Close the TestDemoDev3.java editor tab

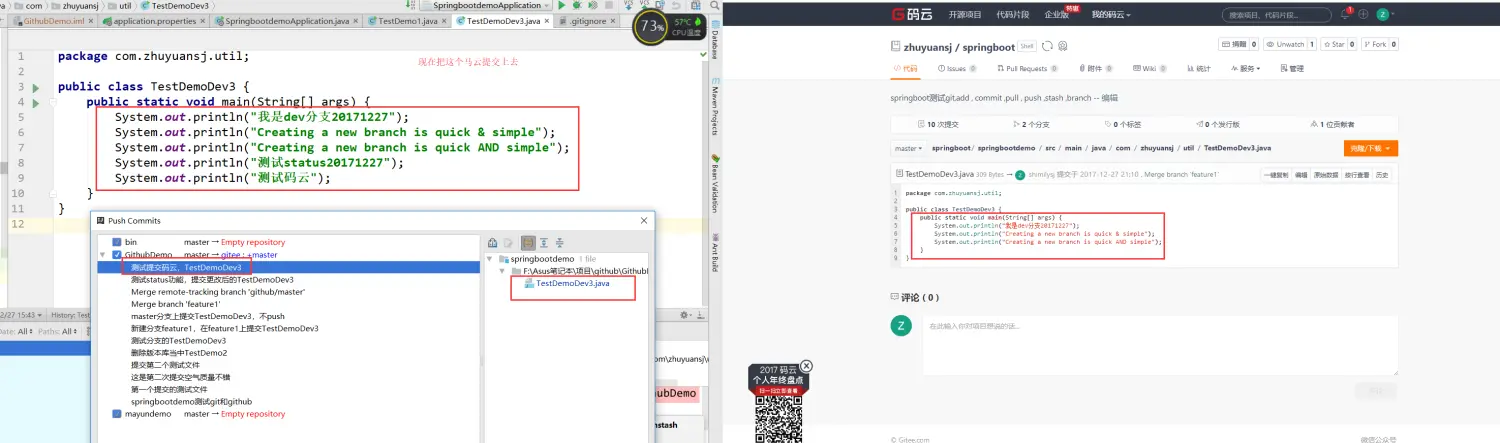547,21
